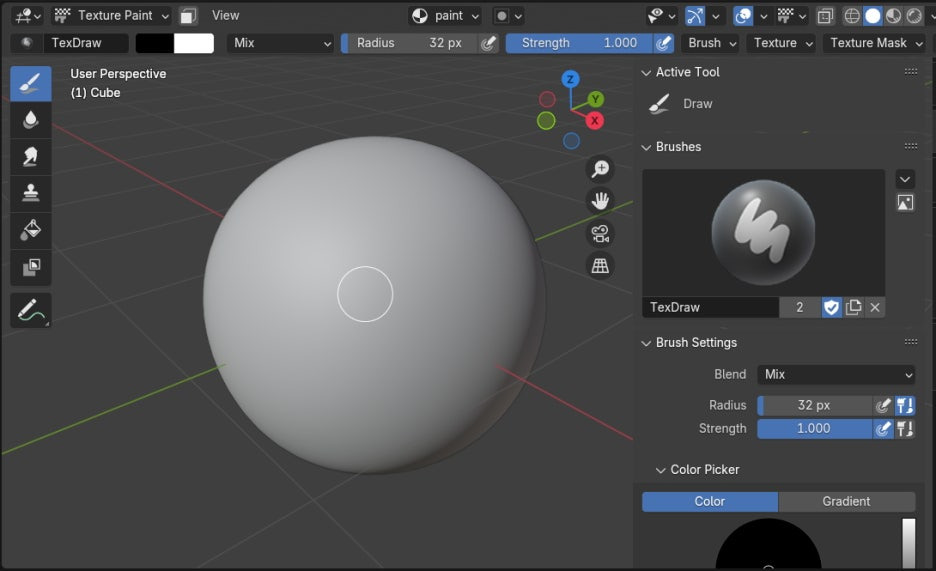
Task: Expand the brush list chevron beside preview
Action: (x=905, y=179)
